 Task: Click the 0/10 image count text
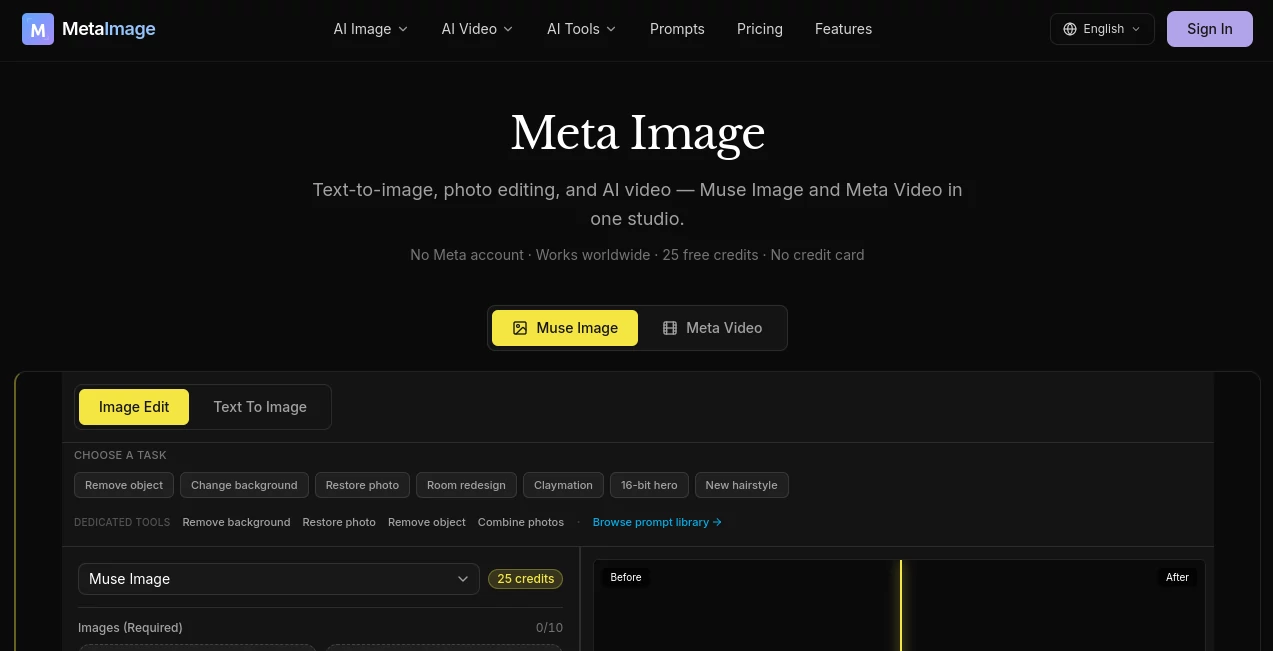(549, 628)
